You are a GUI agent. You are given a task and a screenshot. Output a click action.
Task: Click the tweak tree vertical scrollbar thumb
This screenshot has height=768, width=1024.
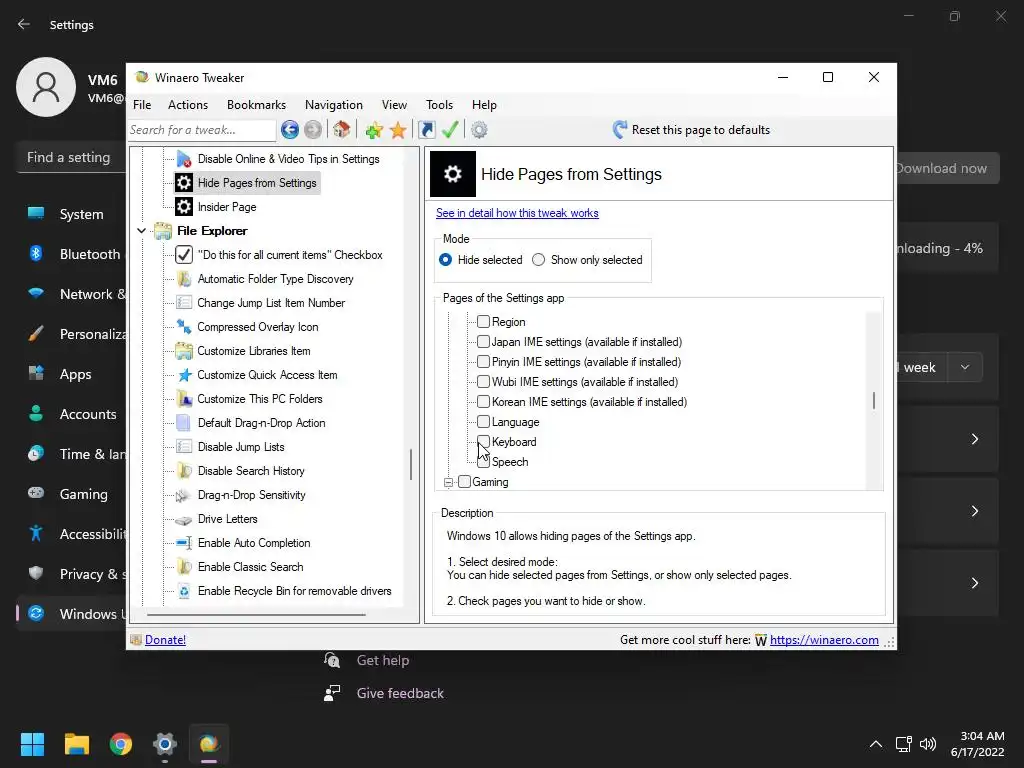[411, 464]
